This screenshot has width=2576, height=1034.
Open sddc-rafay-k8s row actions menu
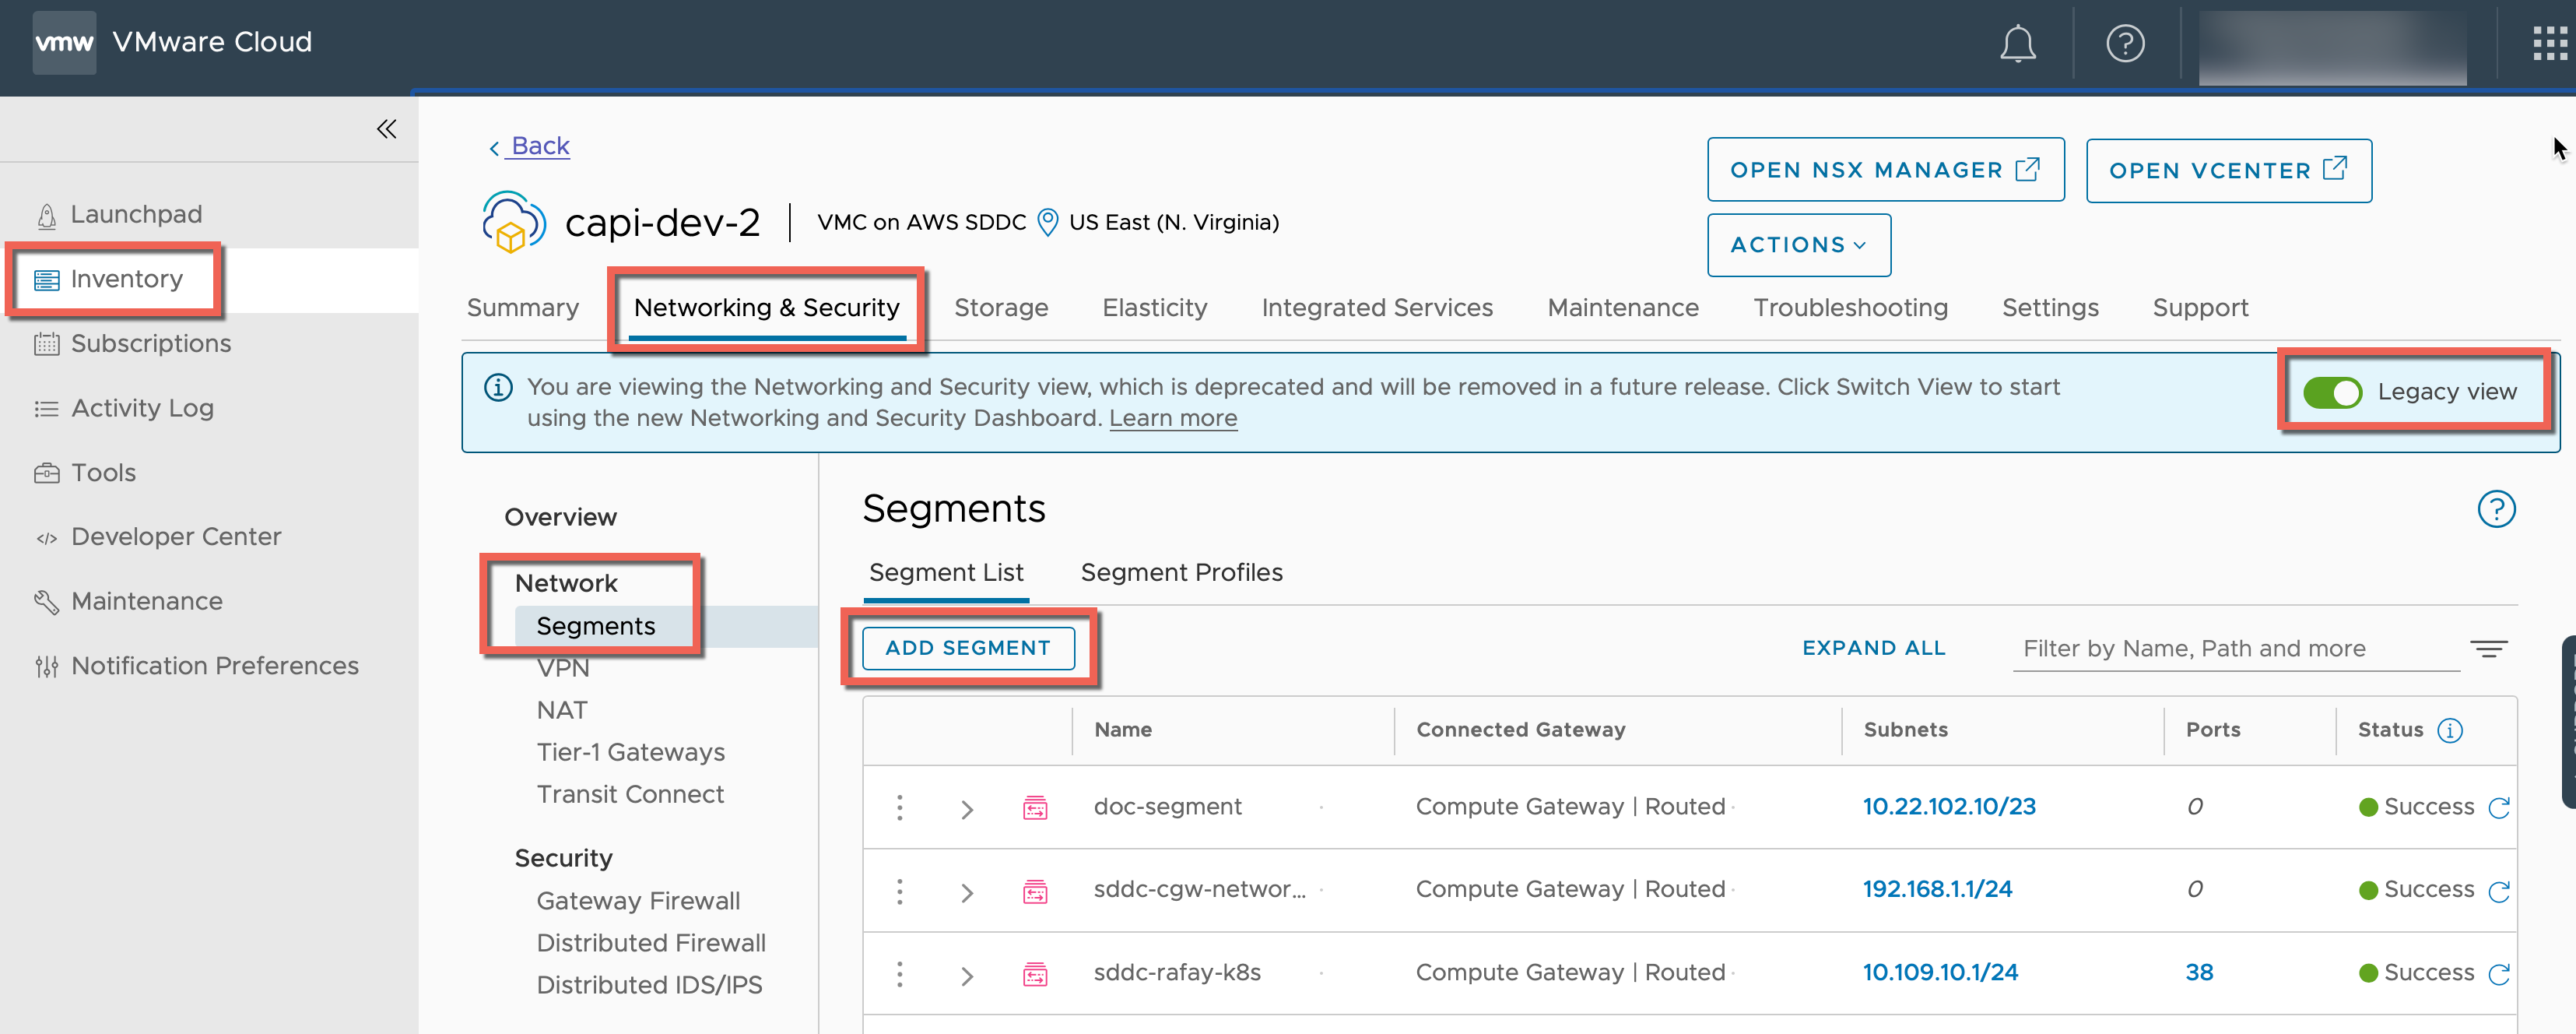click(899, 974)
